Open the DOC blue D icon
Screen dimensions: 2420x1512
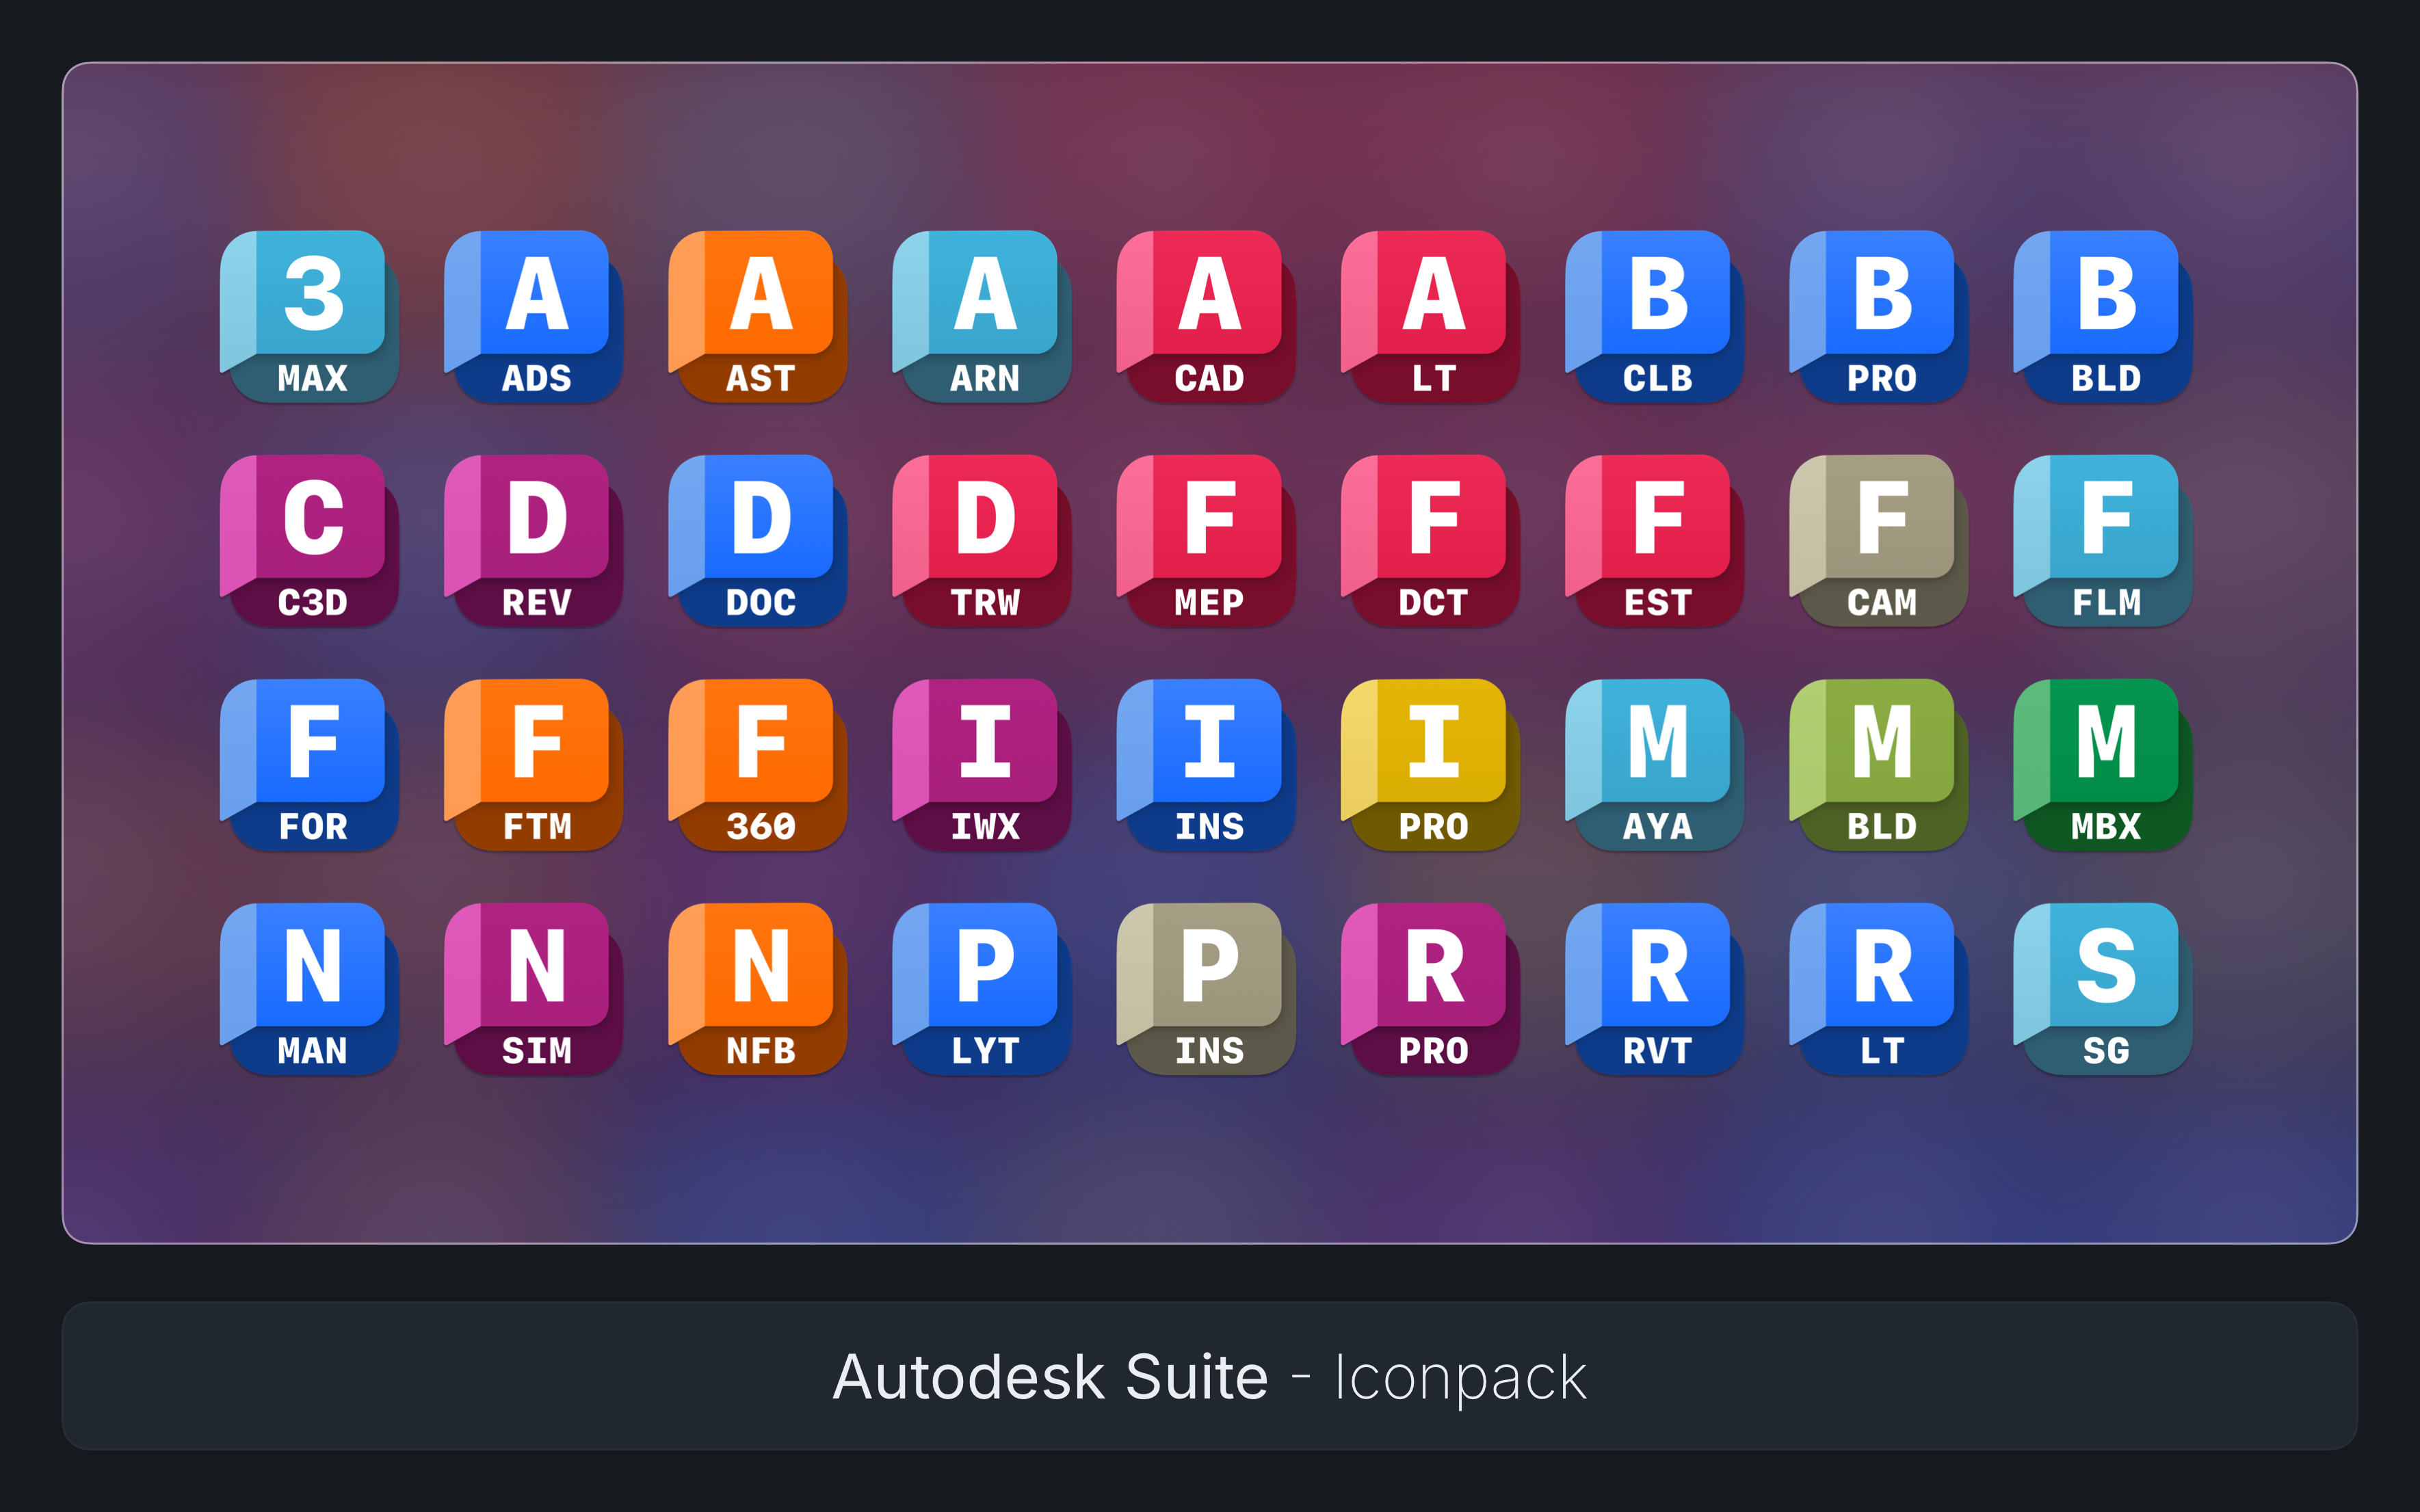[x=757, y=540]
